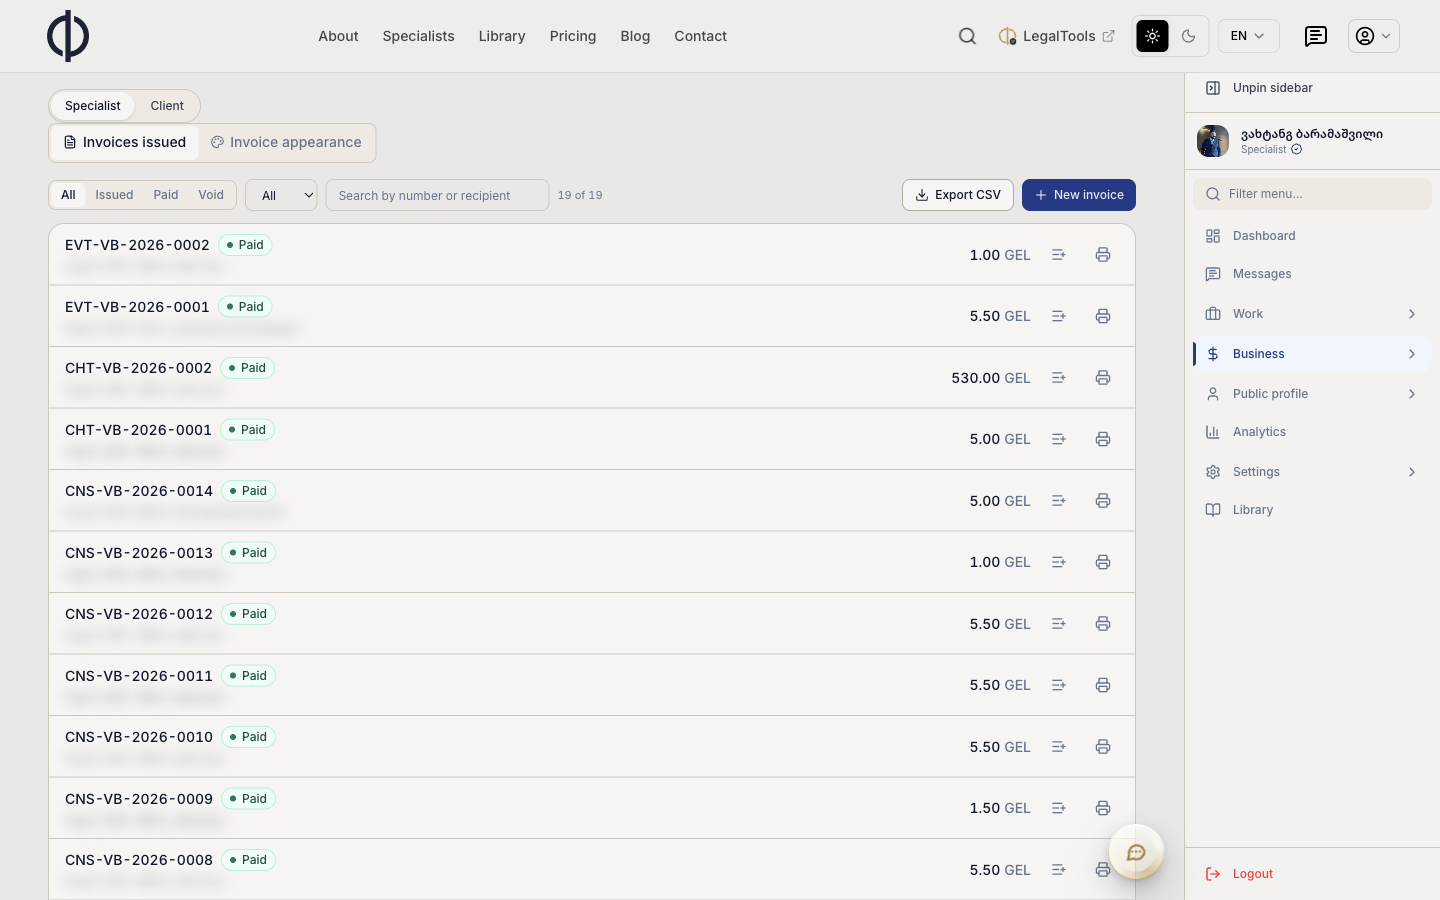This screenshot has height=900, width=1440.
Task: Open the All type filter dropdown
Action: [281, 195]
